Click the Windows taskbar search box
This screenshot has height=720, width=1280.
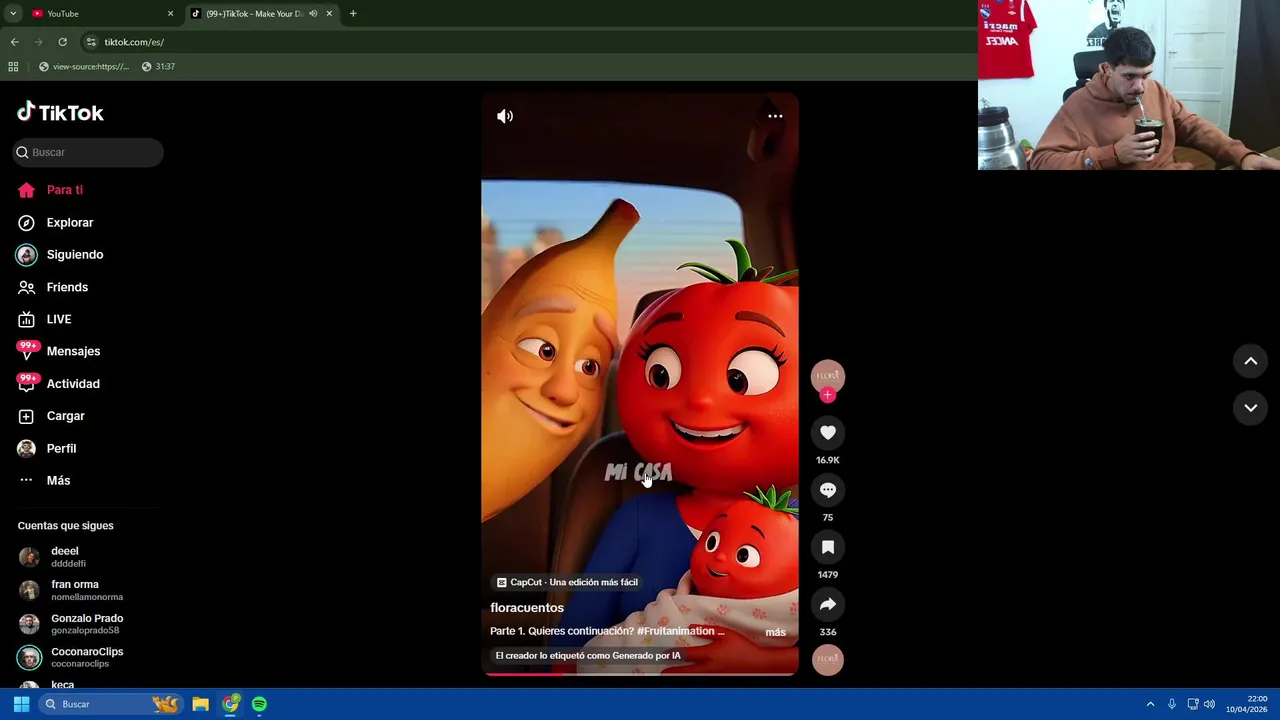click(x=110, y=704)
